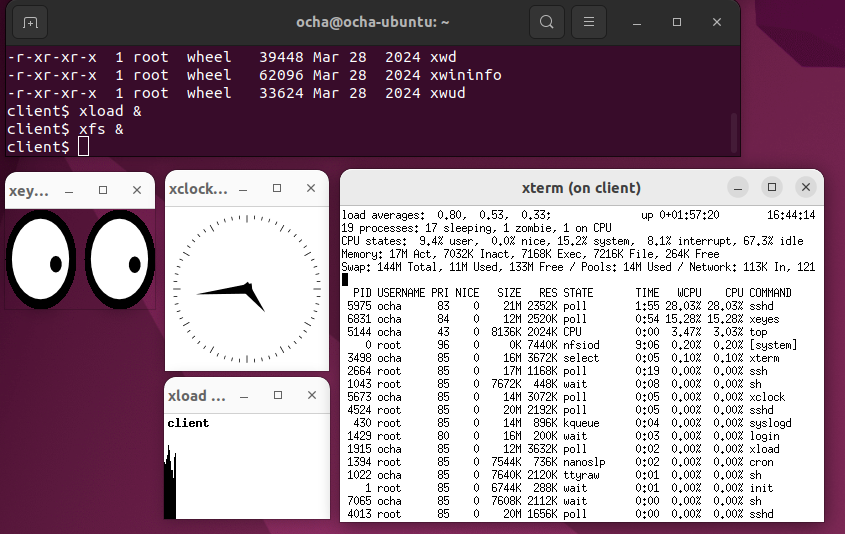The image size is (845, 534).
Task: Minimize the ocha@ocha-ubuntu terminal window
Action: point(637,22)
